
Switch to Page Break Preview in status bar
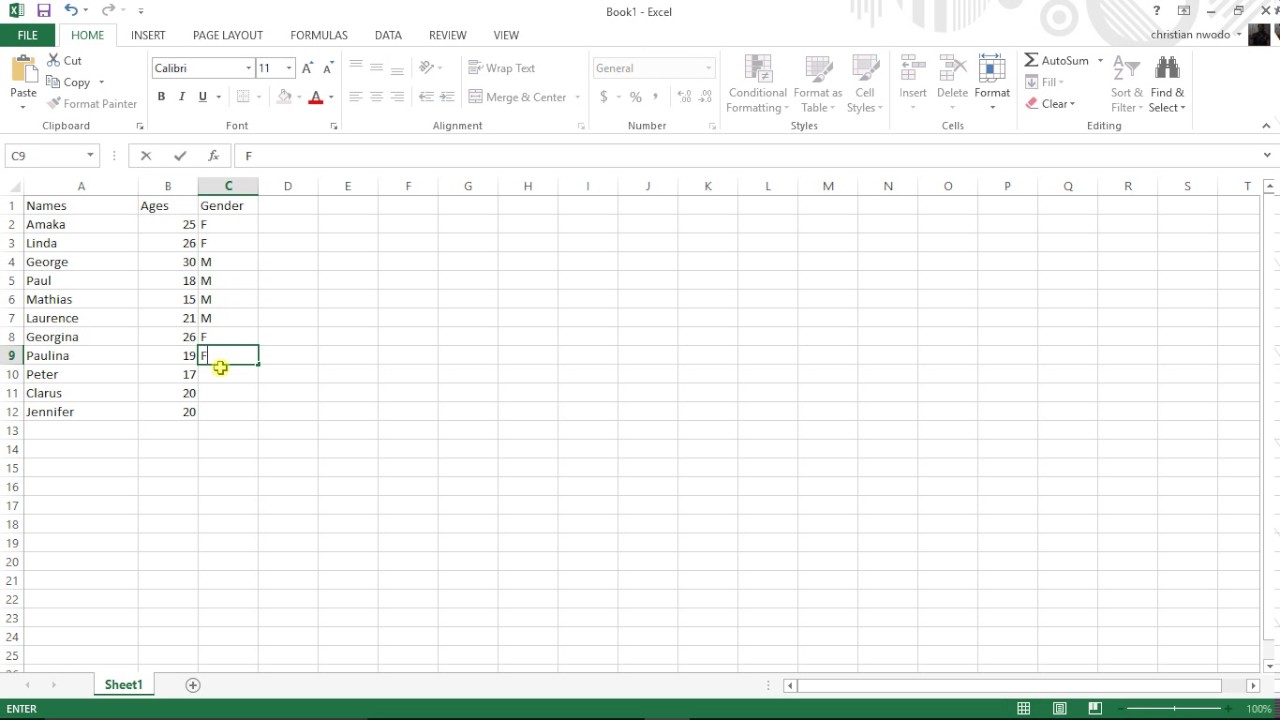coord(1095,709)
